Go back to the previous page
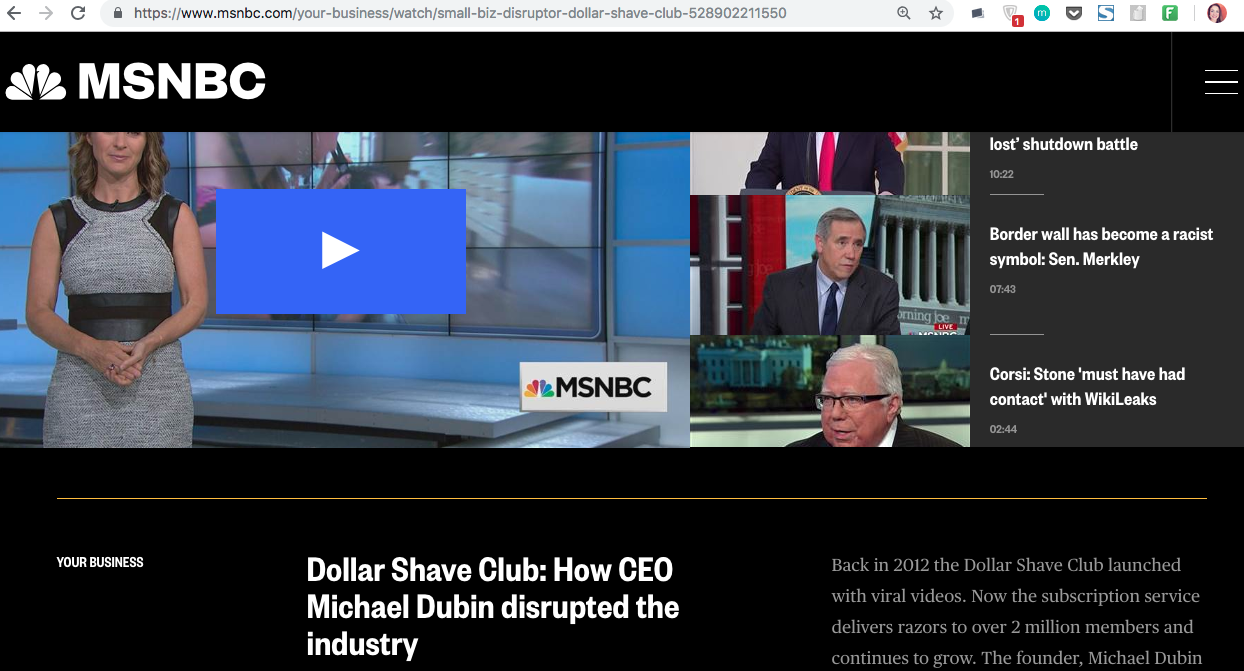 click(x=15, y=14)
